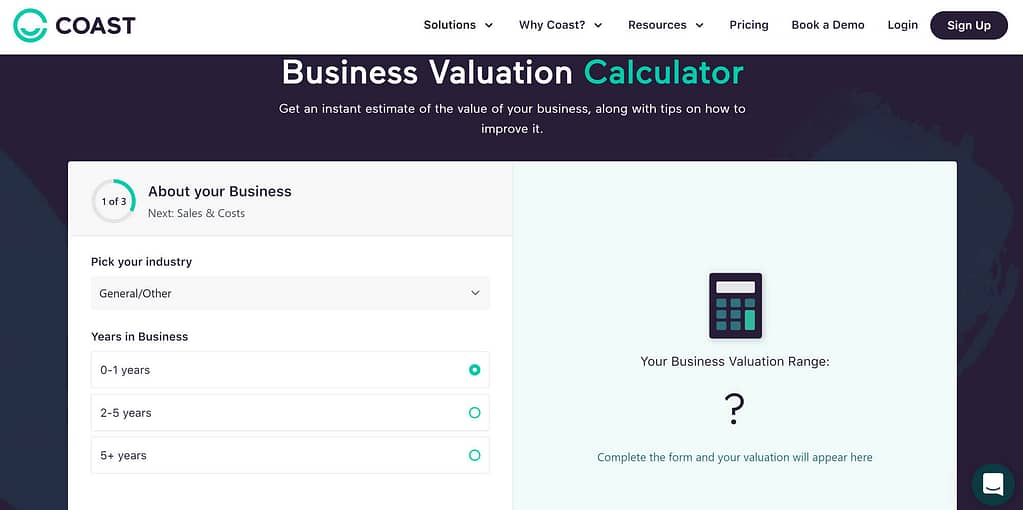Screen dimensions: 1023x510
Task: Click the COAST wordmark text
Action: (x=95, y=25)
